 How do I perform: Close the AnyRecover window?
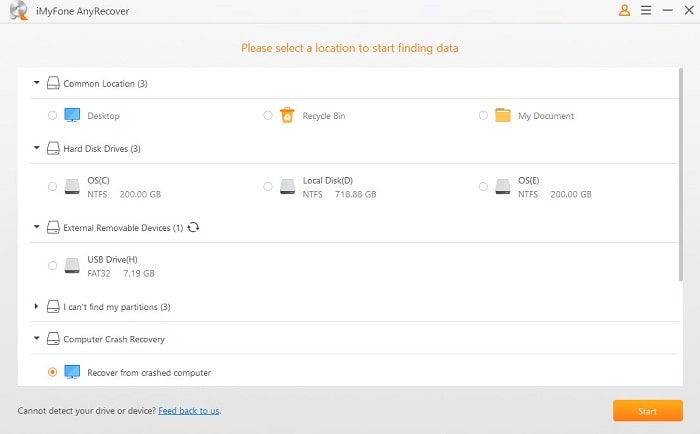click(x=689, y=10)
